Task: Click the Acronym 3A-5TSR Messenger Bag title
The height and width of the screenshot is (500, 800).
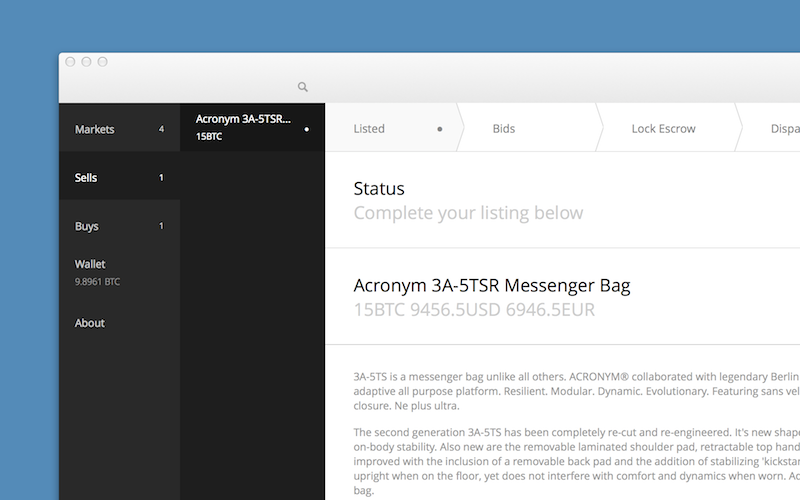Action: [x=492, y=286]
